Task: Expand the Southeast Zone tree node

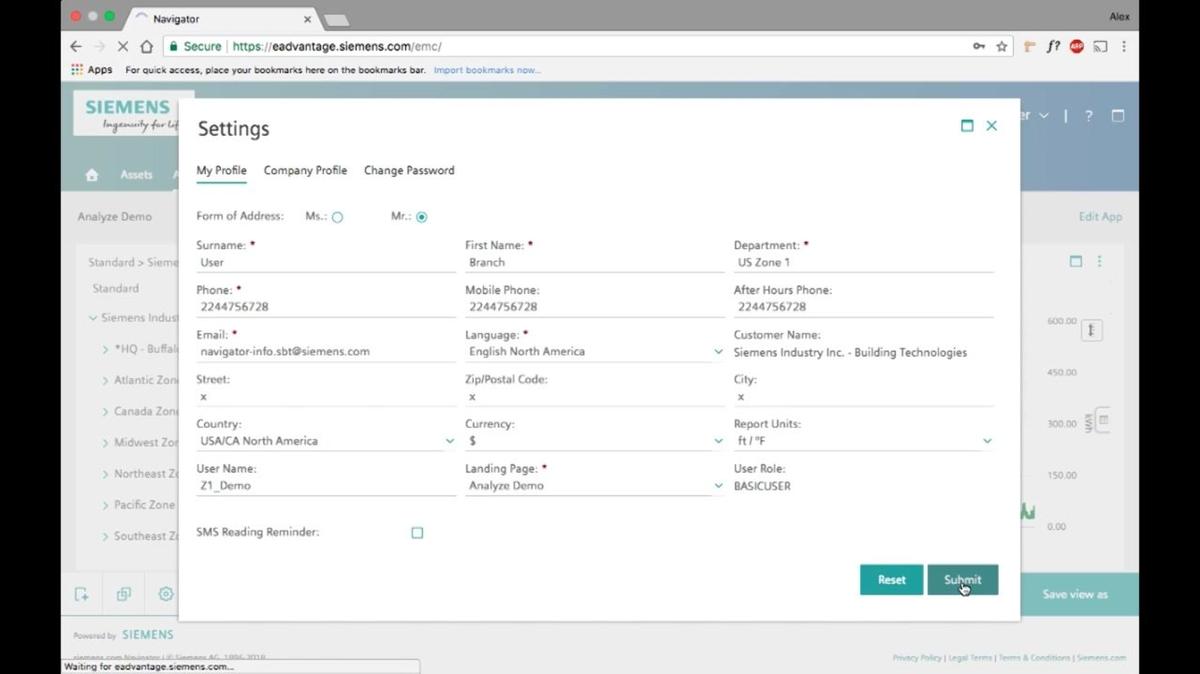Action: pos(105,536)
